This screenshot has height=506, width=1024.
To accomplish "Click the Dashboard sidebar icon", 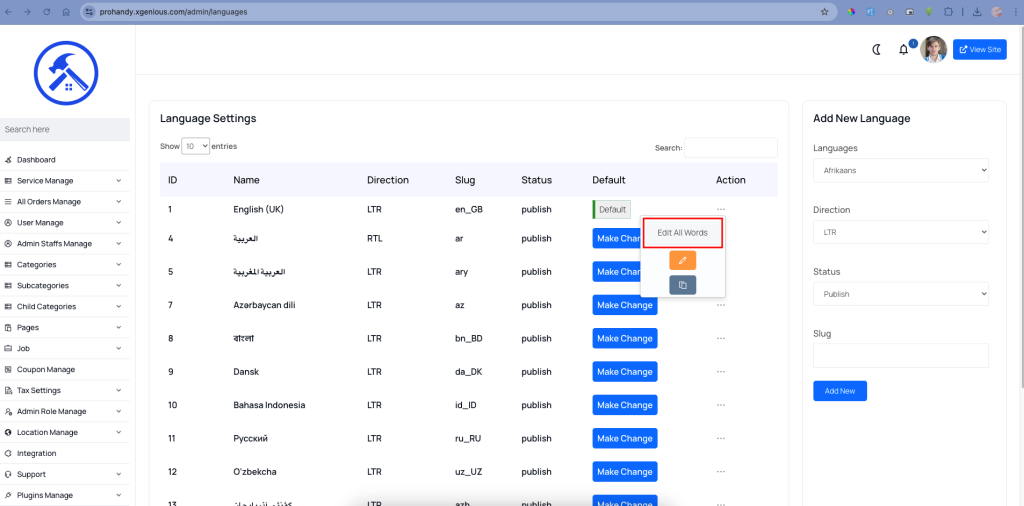I will pyautogui.click(x=8, y=160).
